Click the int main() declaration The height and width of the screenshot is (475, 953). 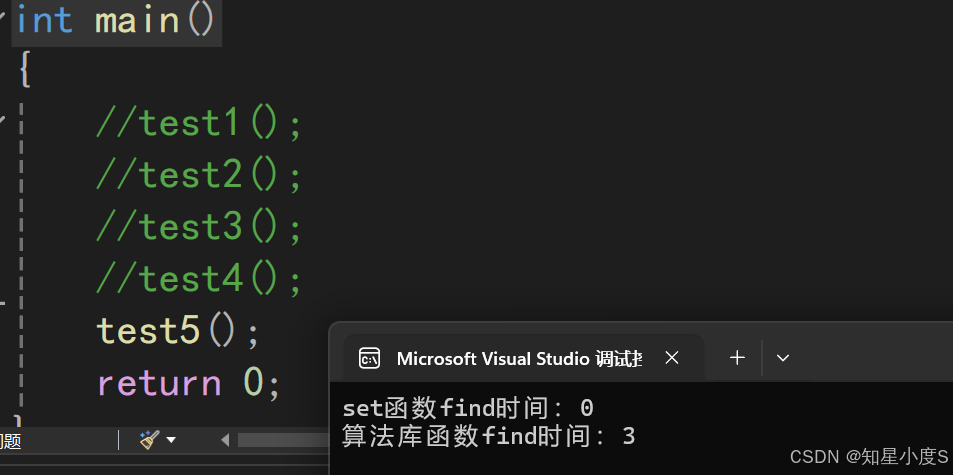point(116,20)
